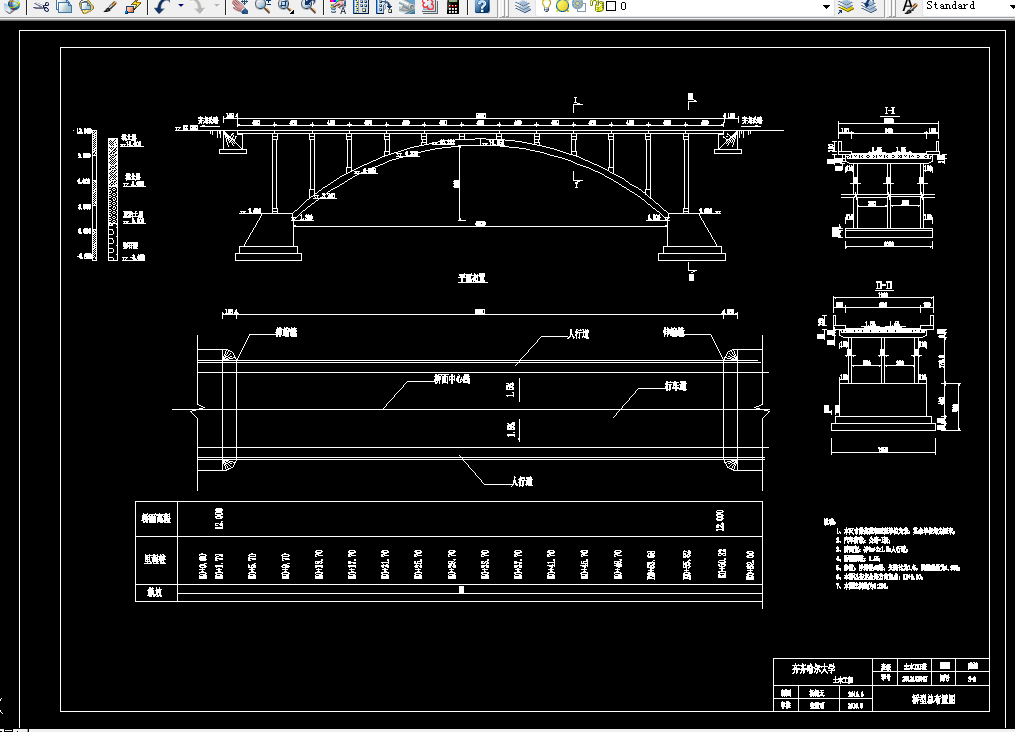Select the 桥面高程 table header
This screenshot has width=1015, height=732.
[x=156, y=518]
